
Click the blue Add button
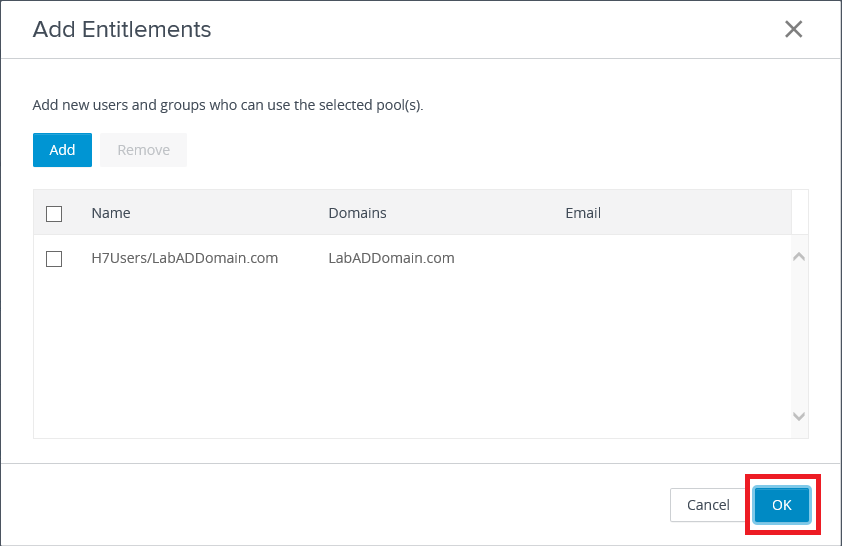click(62, 150)
